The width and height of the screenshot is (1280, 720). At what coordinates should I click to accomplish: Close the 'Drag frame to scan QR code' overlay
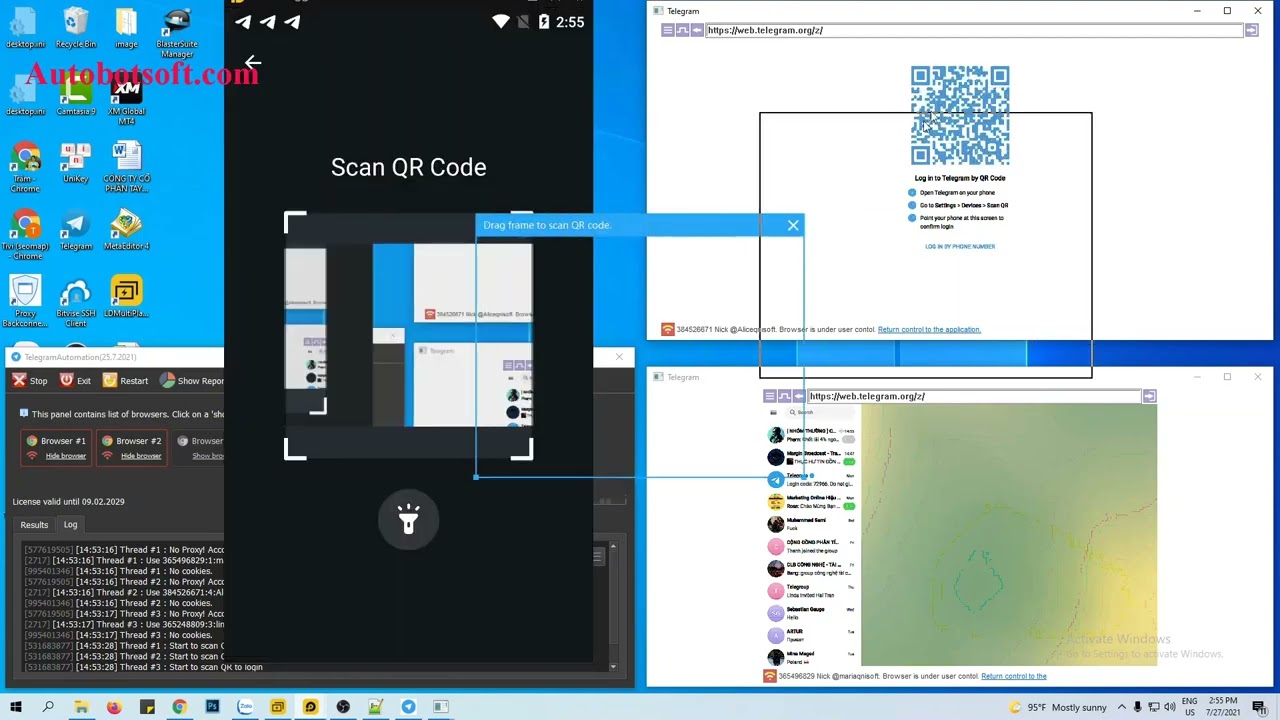[x=793, y=225]
